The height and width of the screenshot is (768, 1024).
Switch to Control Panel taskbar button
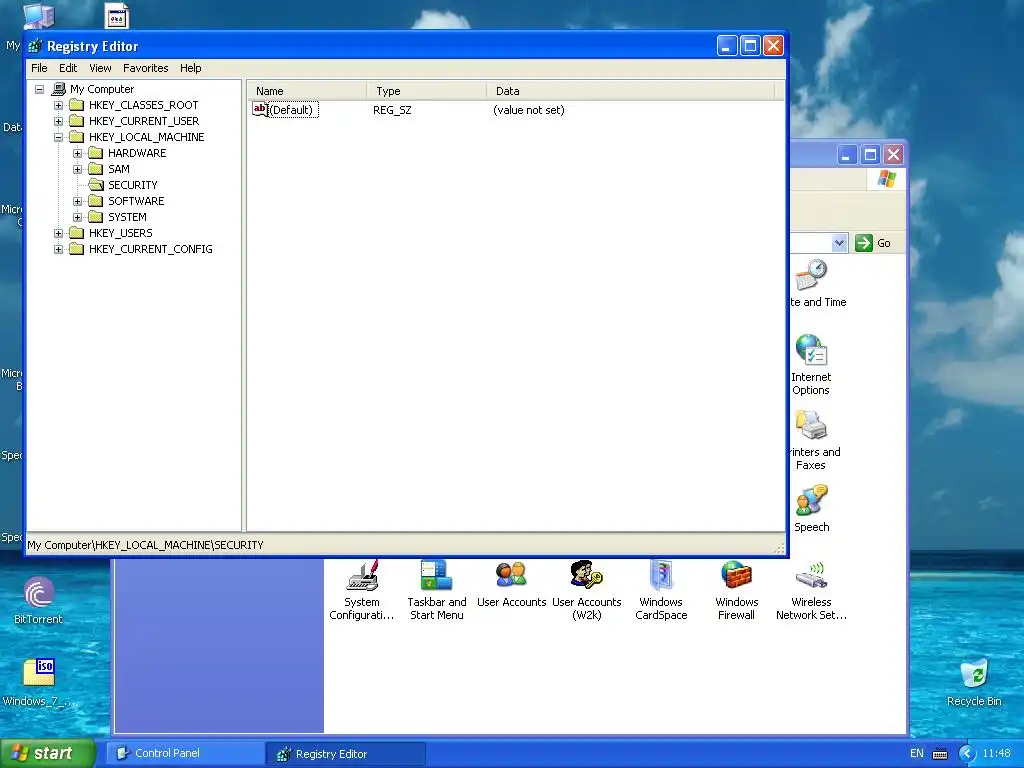[185, 753]
